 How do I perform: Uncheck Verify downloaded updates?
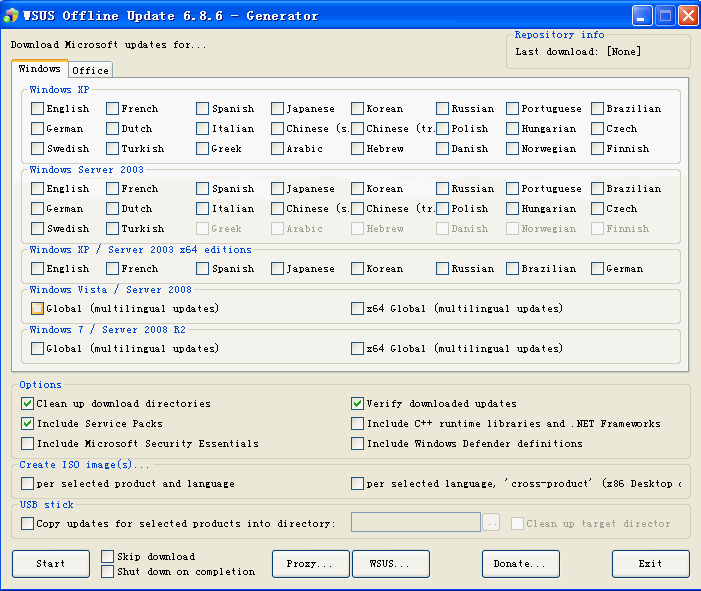[x=358, y=404]
